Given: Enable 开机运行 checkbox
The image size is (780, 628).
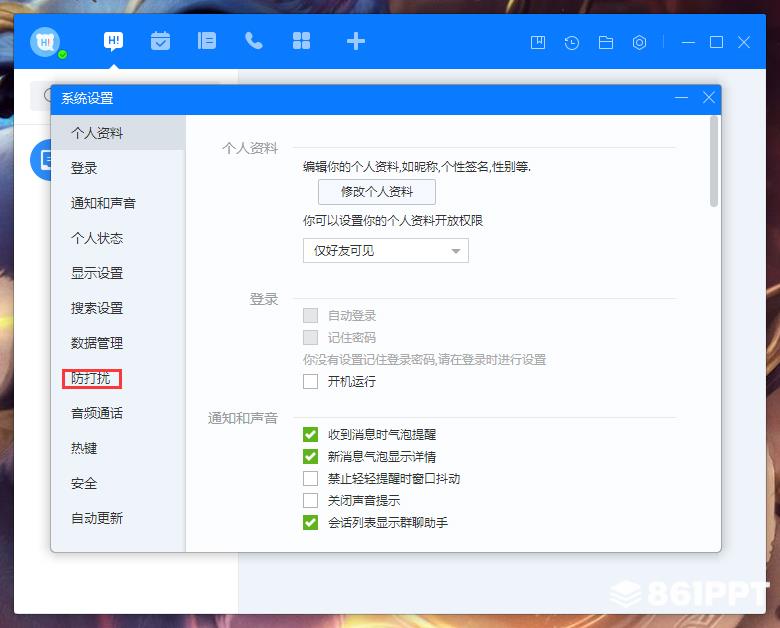Looking at the screenshot, I should [310, 382].
